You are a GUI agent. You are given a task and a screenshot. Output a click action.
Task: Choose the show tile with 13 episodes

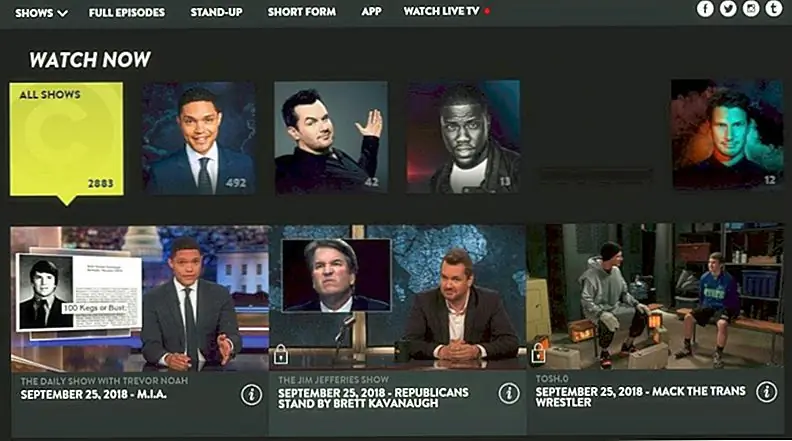pyautogui.click(x=463, y=136)
